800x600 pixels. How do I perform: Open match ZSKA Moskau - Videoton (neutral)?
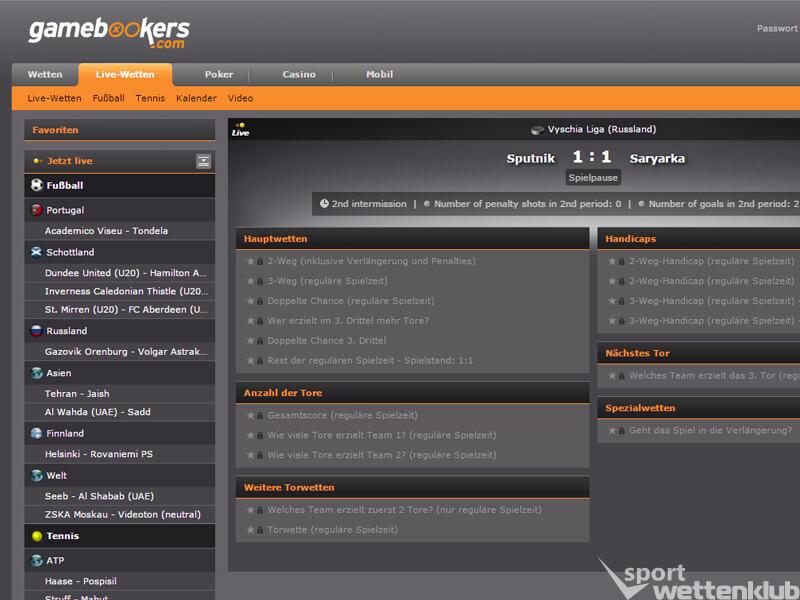coord(119,514)
